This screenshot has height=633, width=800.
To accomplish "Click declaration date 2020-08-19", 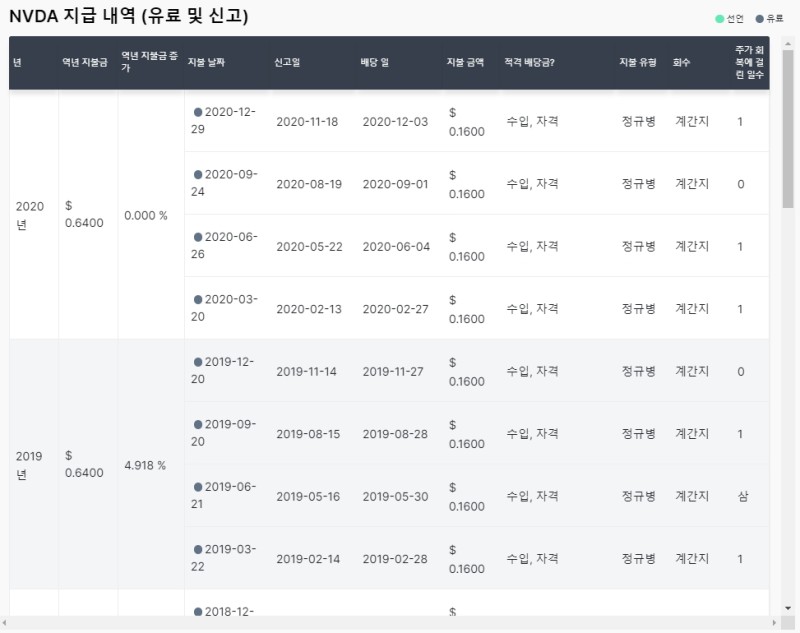I will coord(309,184).
